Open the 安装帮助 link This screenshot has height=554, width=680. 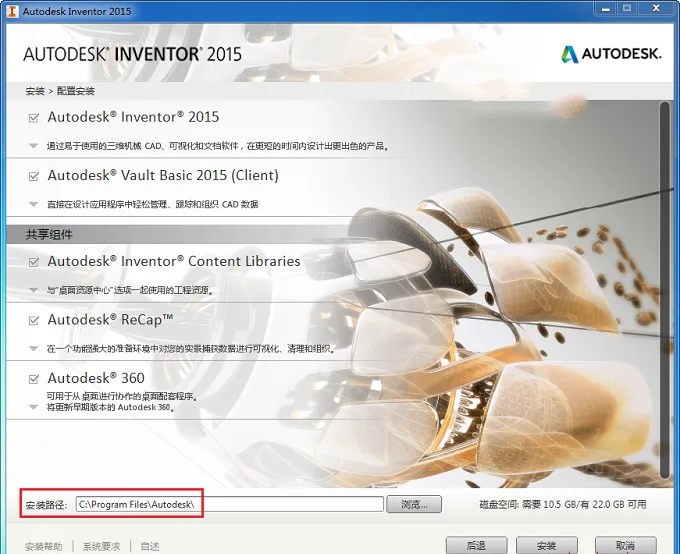(x=44, y=547)
